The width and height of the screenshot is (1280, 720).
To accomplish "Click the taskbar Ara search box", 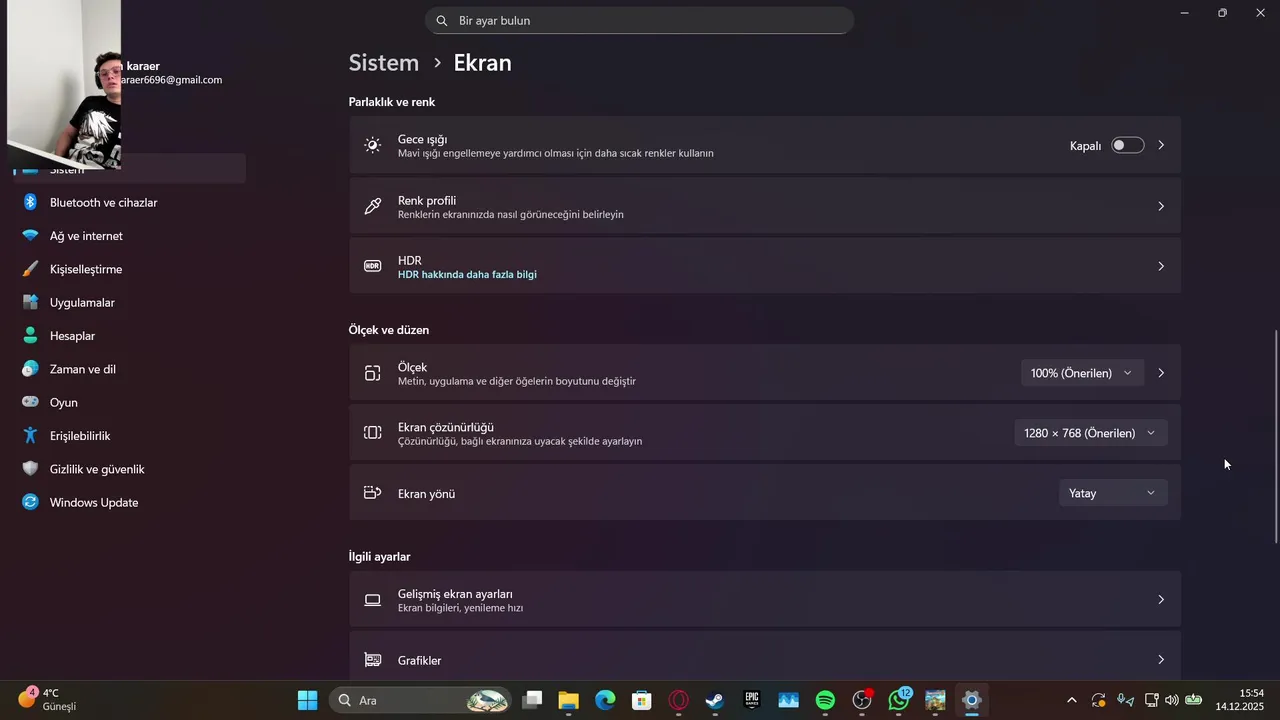I will (x=420, y=700).
